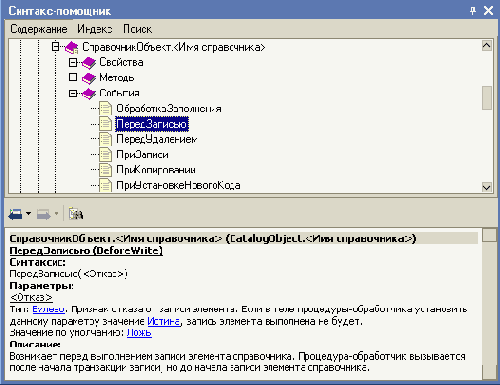The image size is (500, 385).
Task: Click the ПриЗаписи page icon
Action: 105,154
